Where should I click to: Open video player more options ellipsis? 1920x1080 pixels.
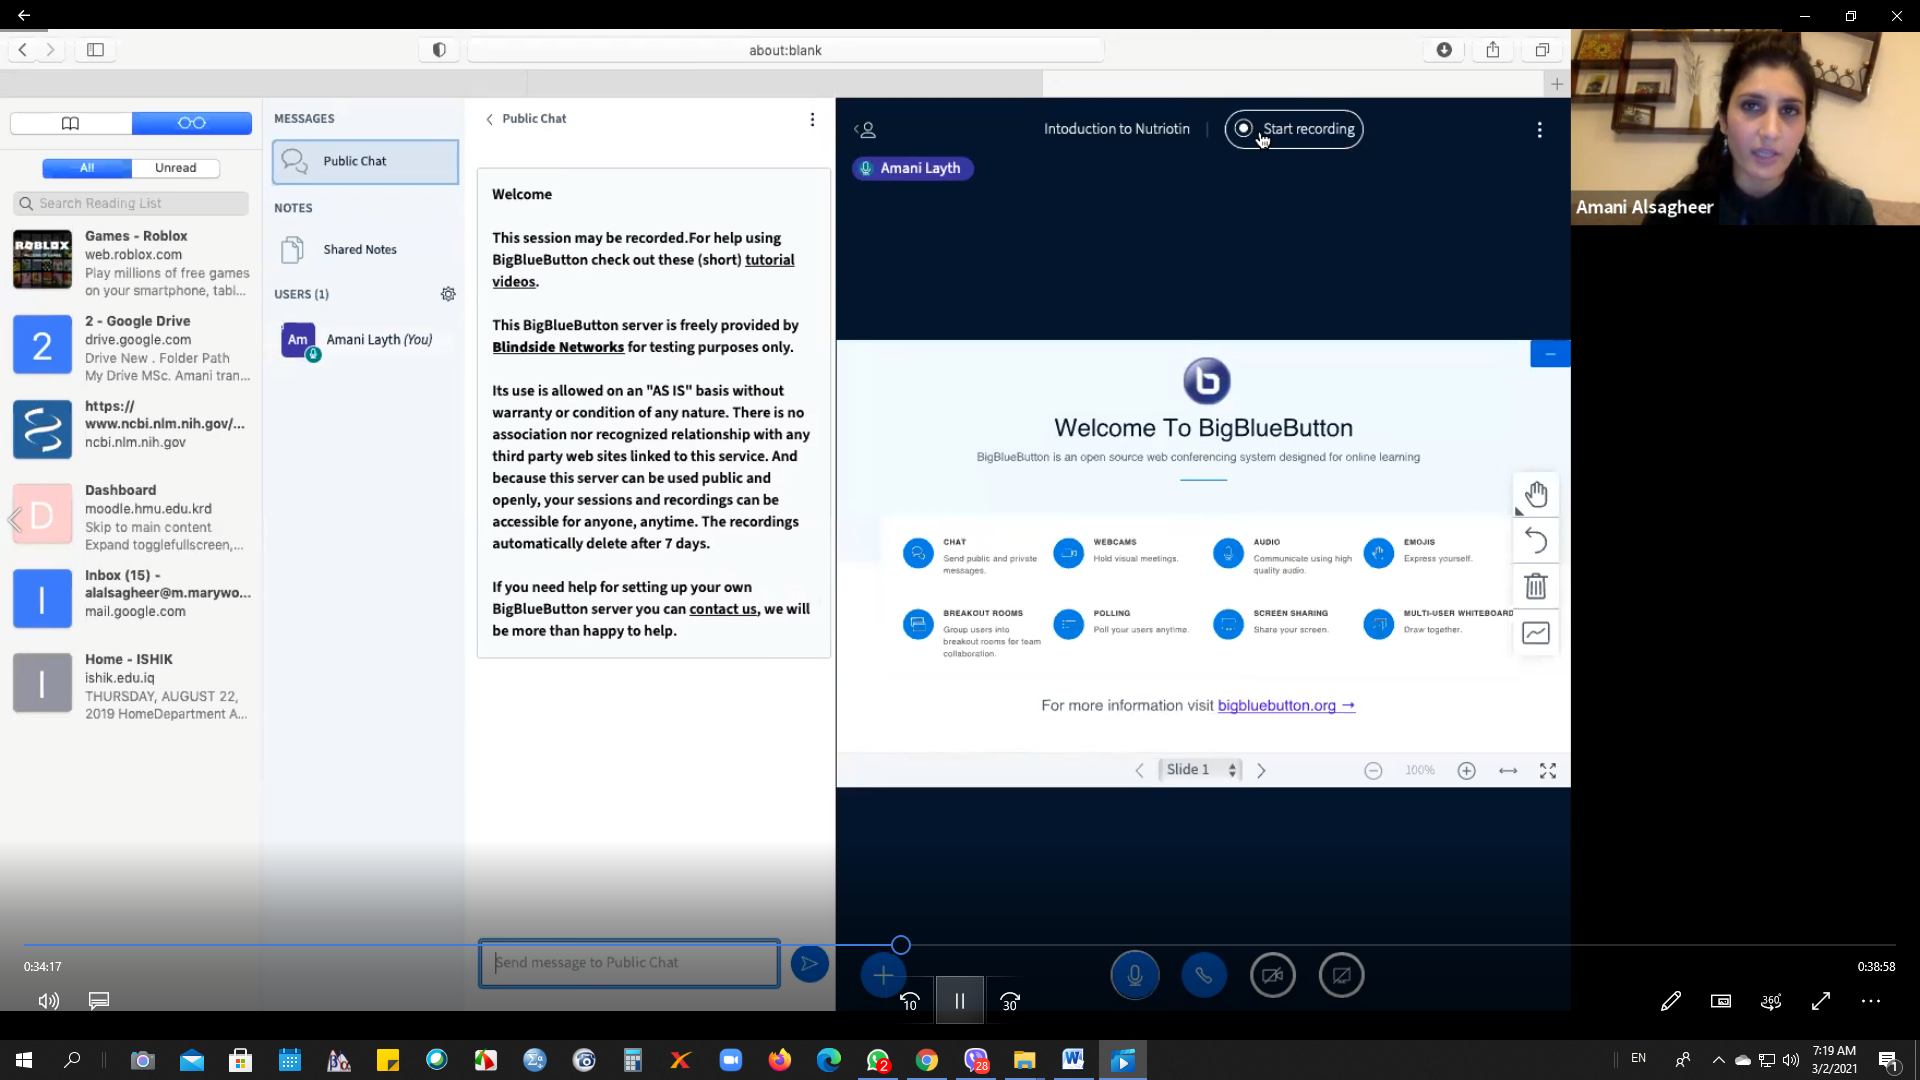[x=1871, y=1001]
